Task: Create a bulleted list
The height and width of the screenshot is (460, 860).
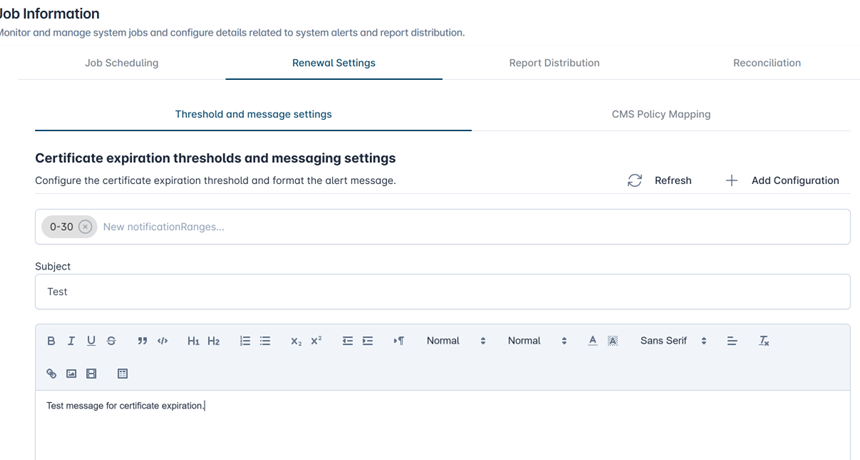Action: coord(265,341)
